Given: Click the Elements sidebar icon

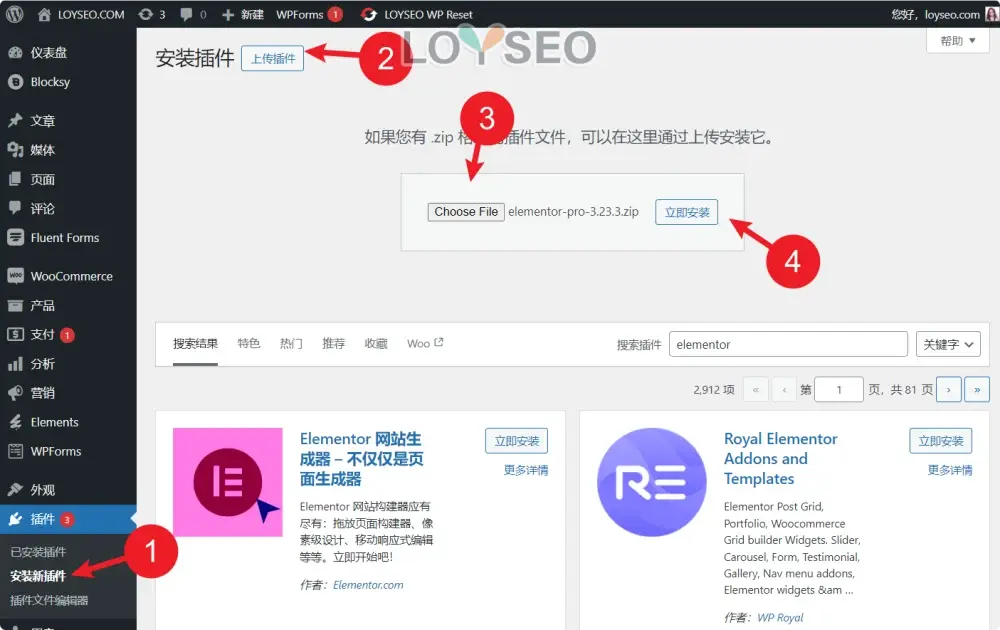Looking at the screenshot, I should pyautogui.click(x=15, y=422).
